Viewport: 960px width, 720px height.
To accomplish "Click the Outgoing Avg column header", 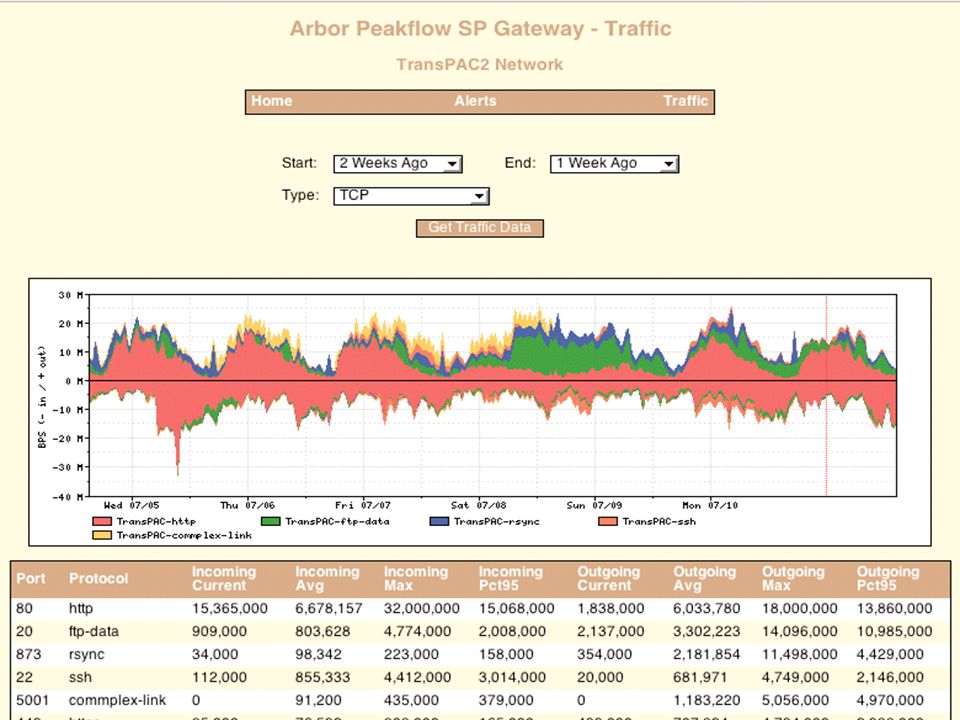I will coord(705,579).
